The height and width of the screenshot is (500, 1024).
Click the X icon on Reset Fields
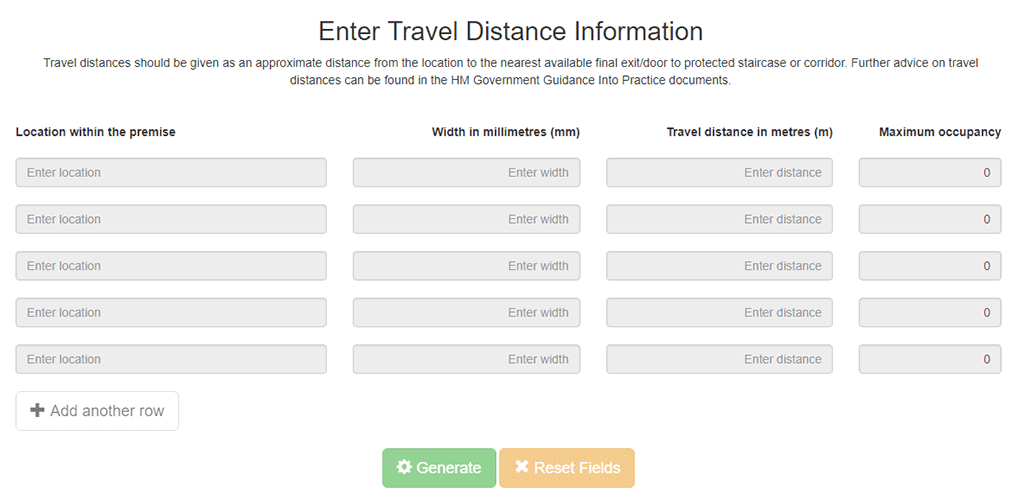point(521,467)
